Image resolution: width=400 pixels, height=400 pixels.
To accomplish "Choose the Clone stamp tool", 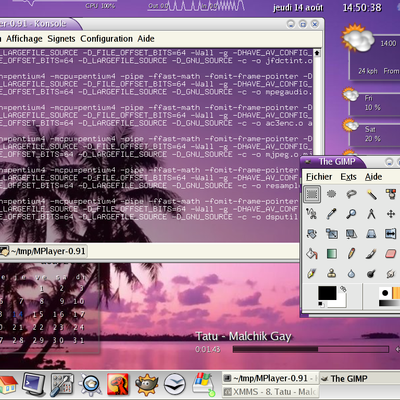I will [331, 274].
